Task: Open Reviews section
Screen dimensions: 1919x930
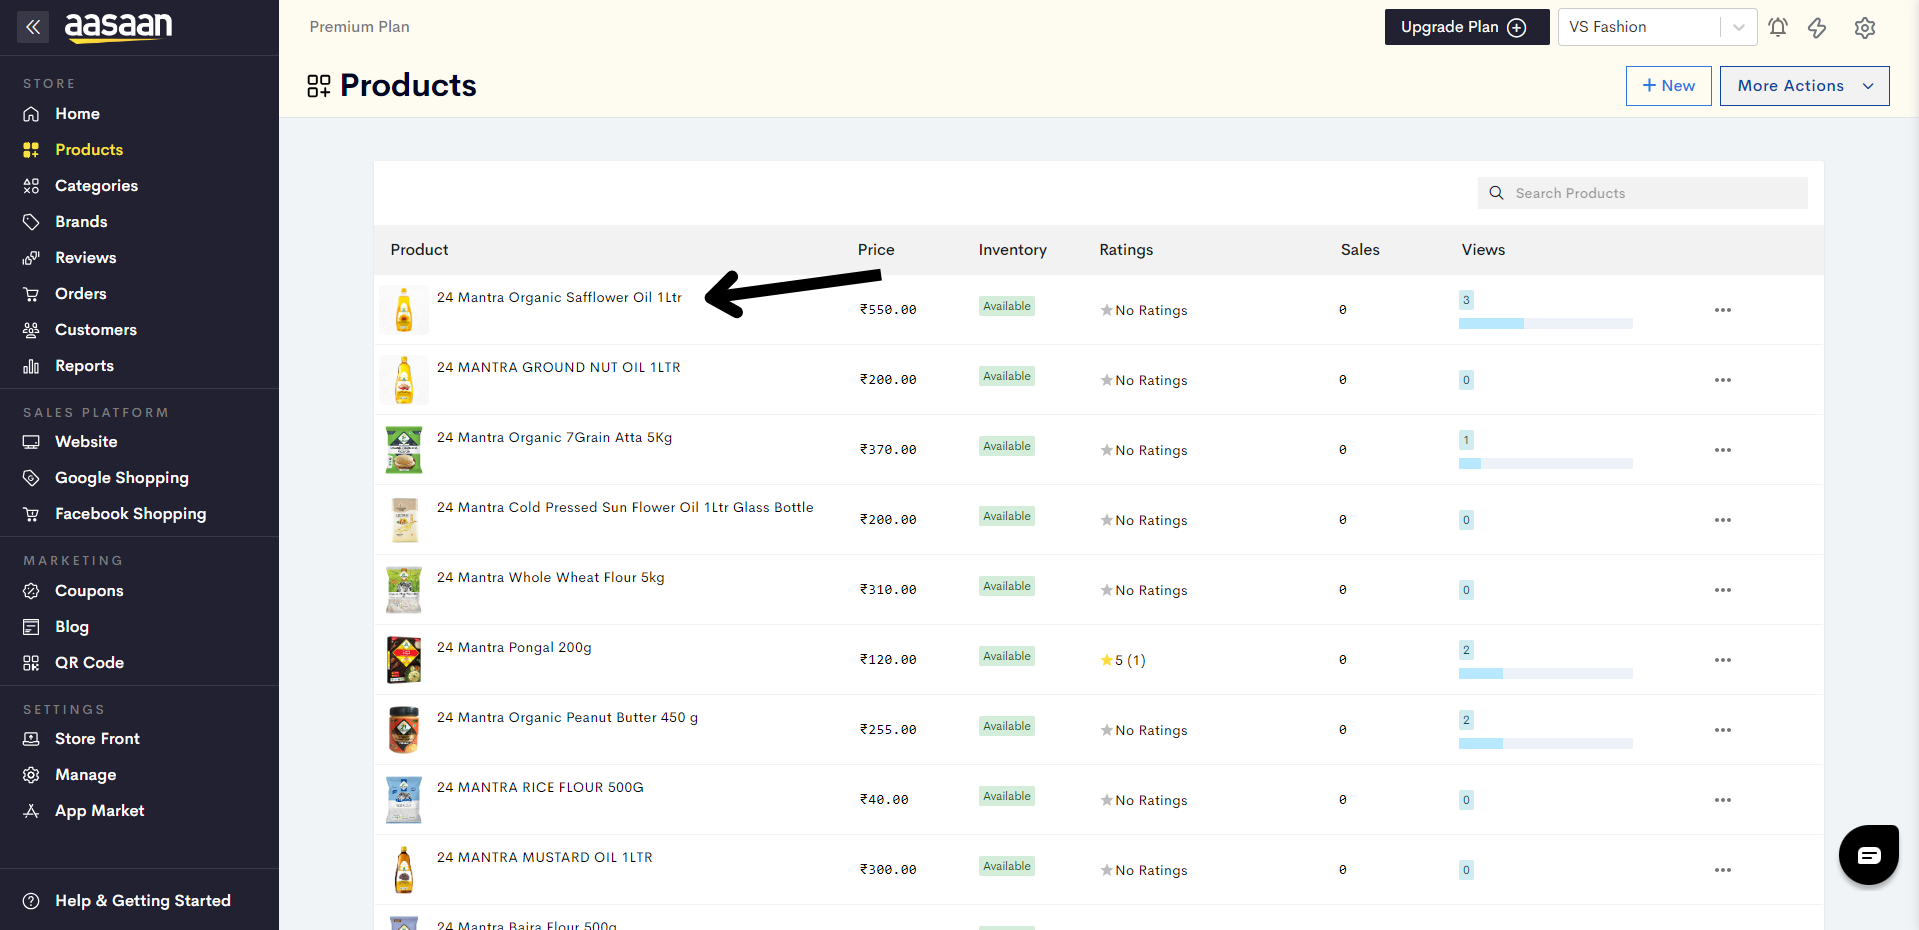Action: 85,258
